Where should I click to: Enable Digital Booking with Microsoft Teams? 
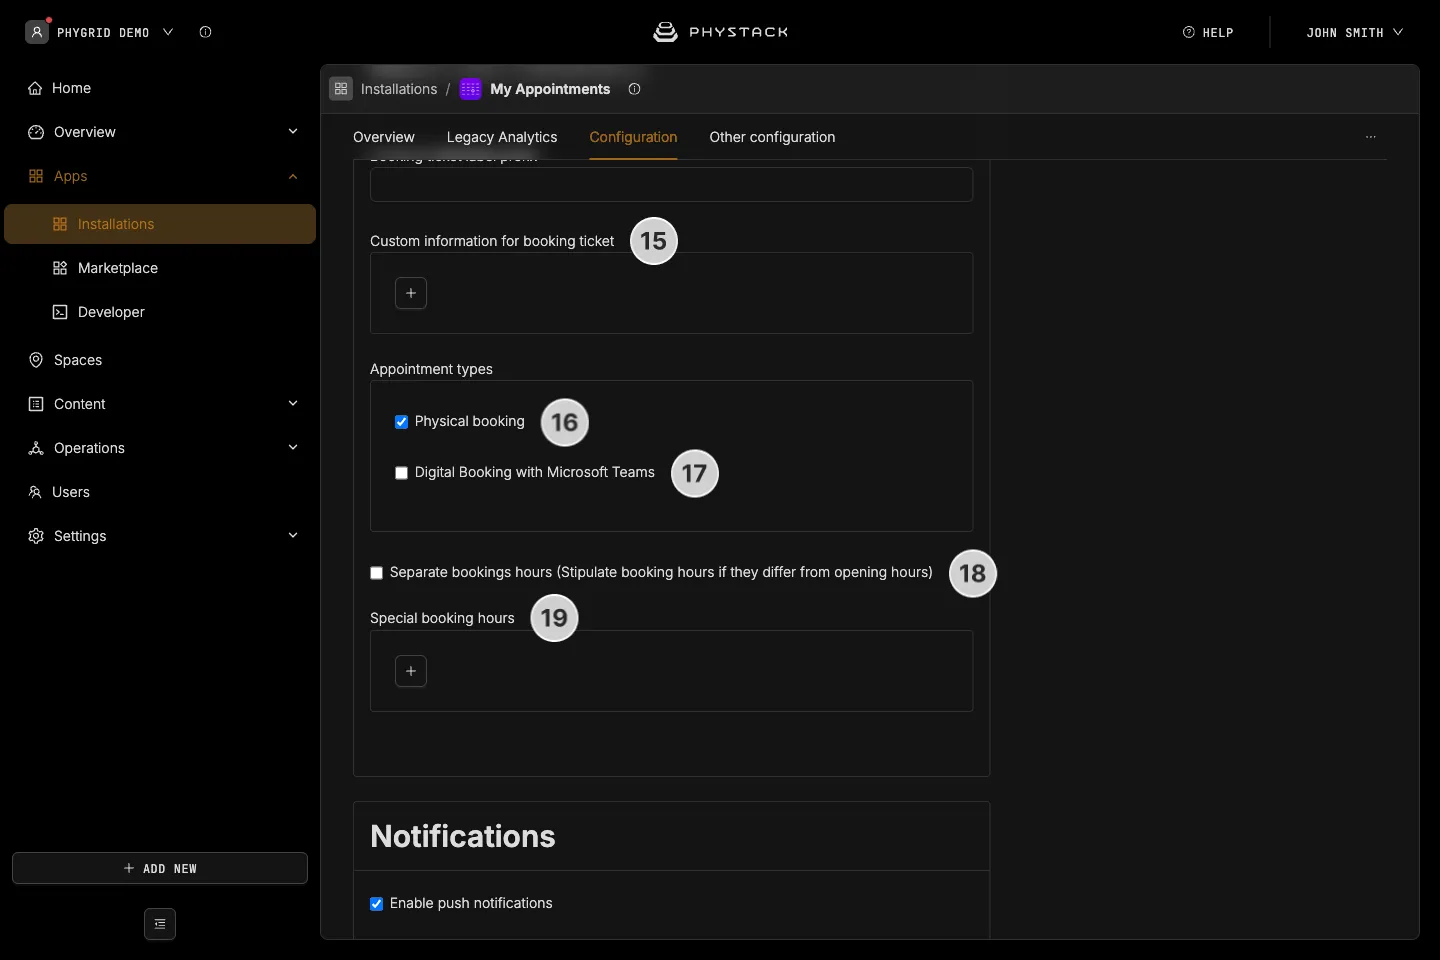pyautogui.click(x=401, y=473)
